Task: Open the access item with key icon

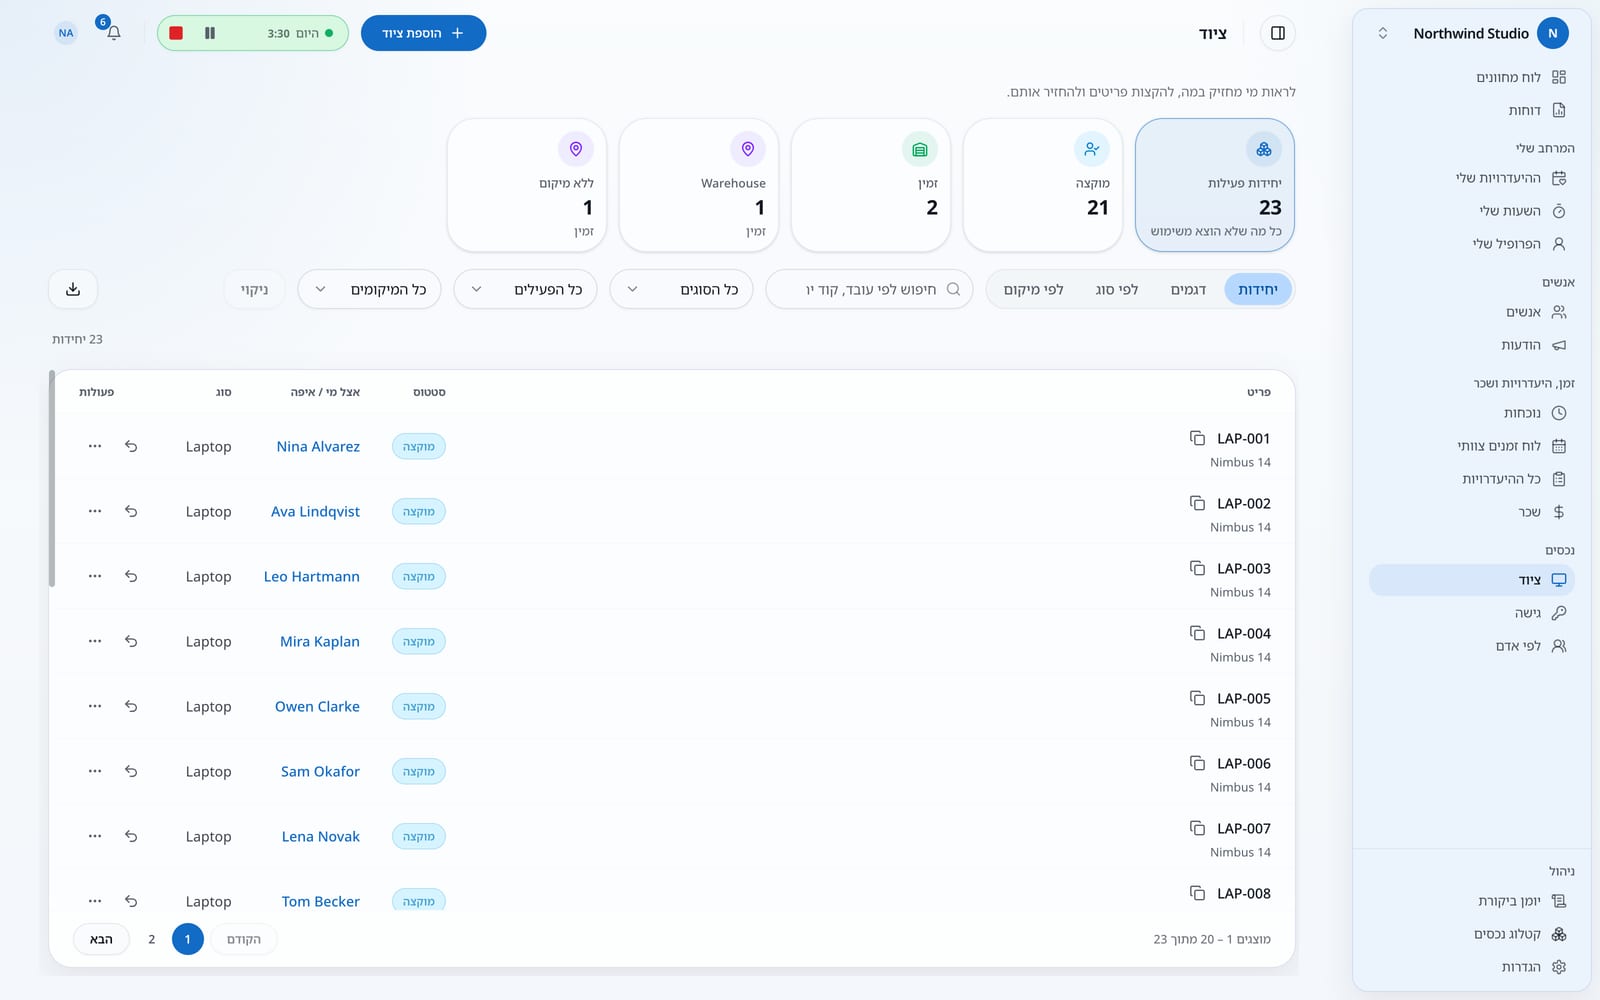Action: click(x=1471, y=613)
